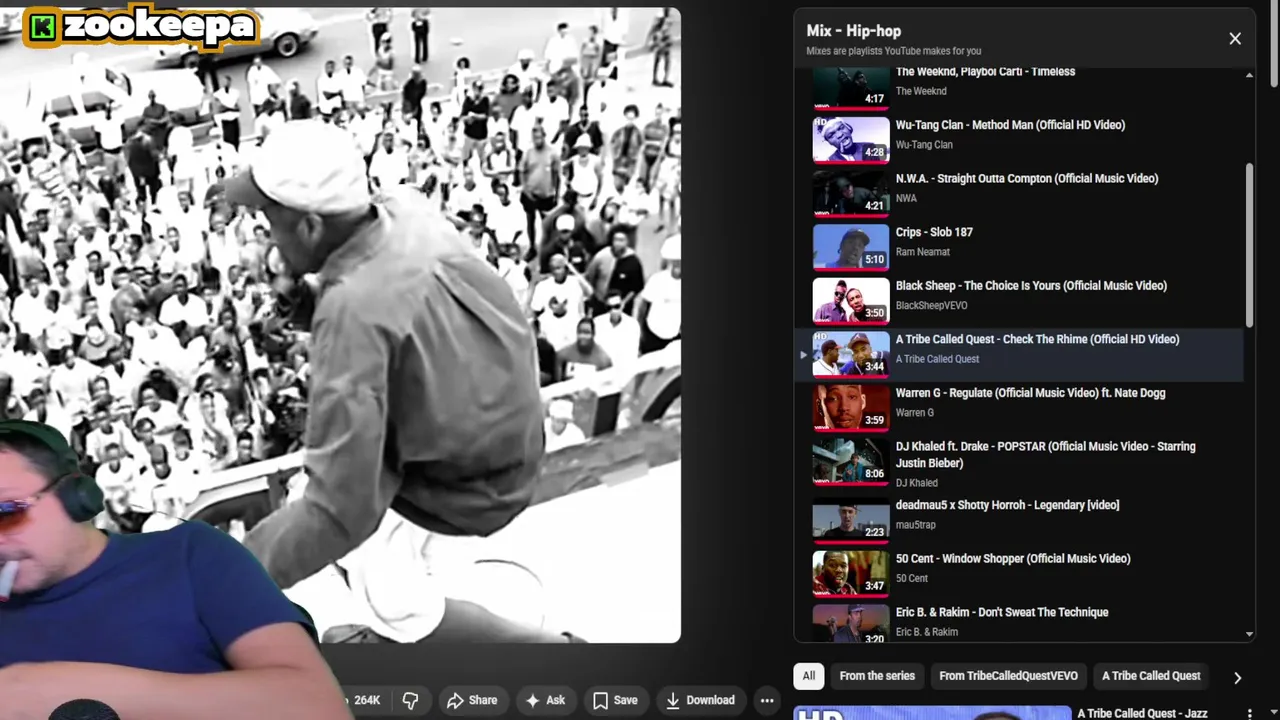Click the A Tribe Called Quest - Jazz title
This screenshot has width=1280, height=720.
tap(1142, 713)
